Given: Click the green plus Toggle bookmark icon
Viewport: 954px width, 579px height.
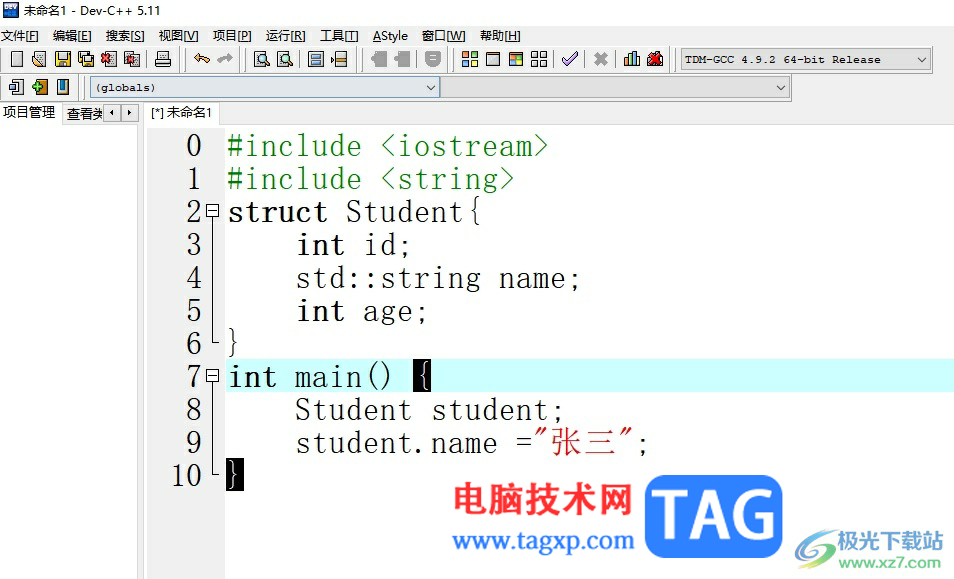Looking at the screenshot, I should (40, 87).
